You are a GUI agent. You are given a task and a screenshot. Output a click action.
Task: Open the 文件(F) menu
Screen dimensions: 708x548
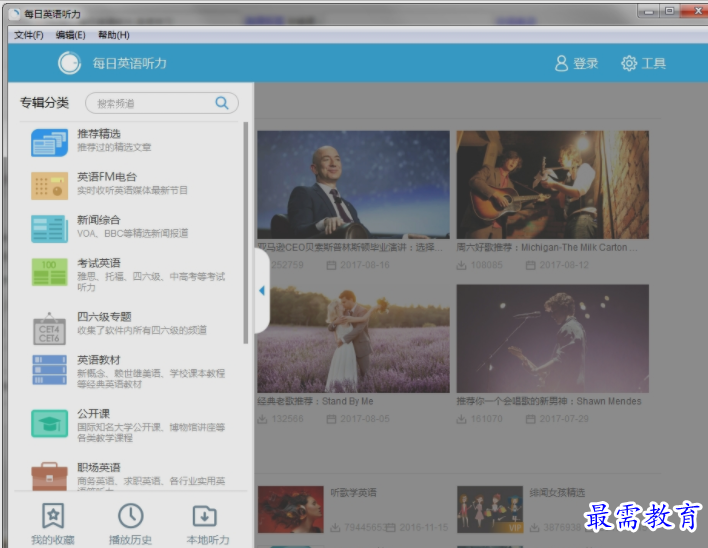(28, 35)
